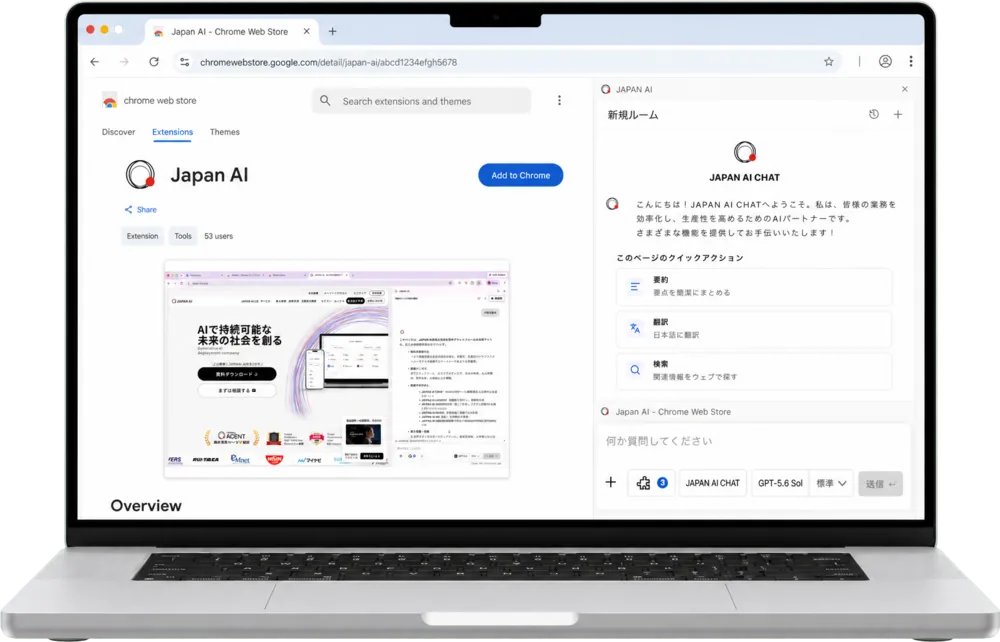Screen dimensions: 1000x642
Task: Click the search magnifier in store search
Action: pyautogui.click(x=325, y=101)
